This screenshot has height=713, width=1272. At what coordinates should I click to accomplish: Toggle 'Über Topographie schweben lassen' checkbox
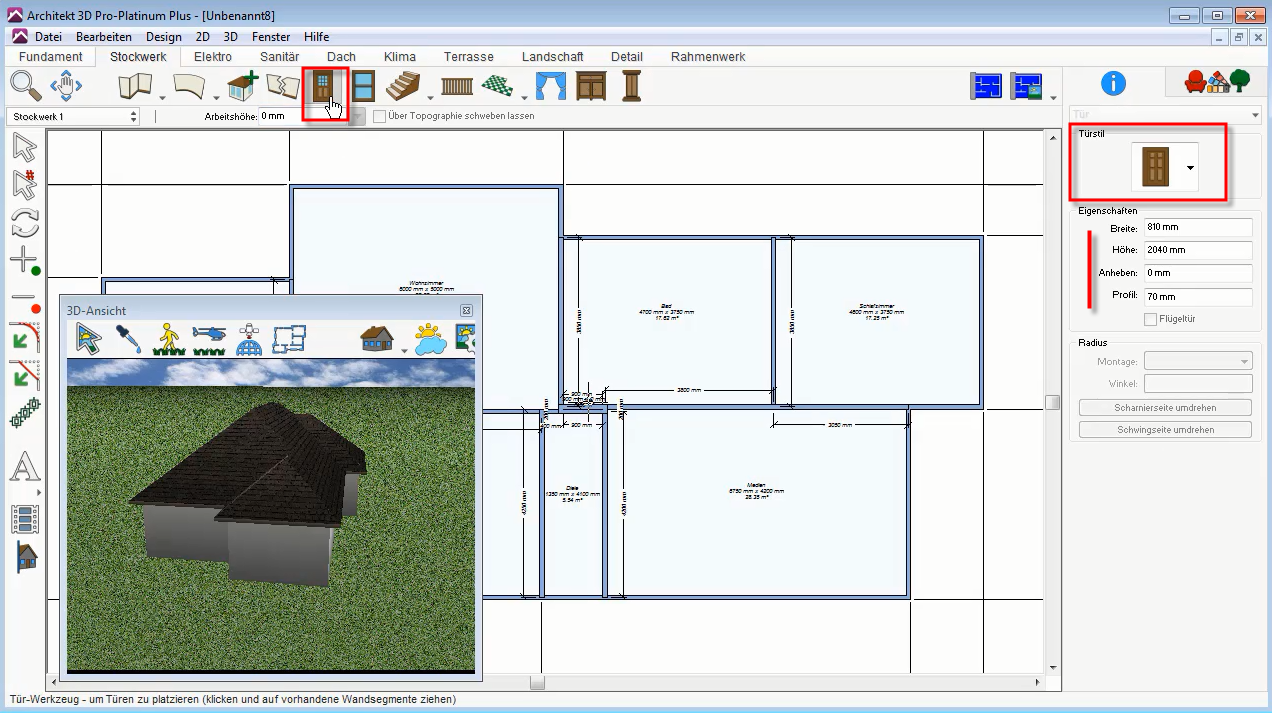coord(379,116)
